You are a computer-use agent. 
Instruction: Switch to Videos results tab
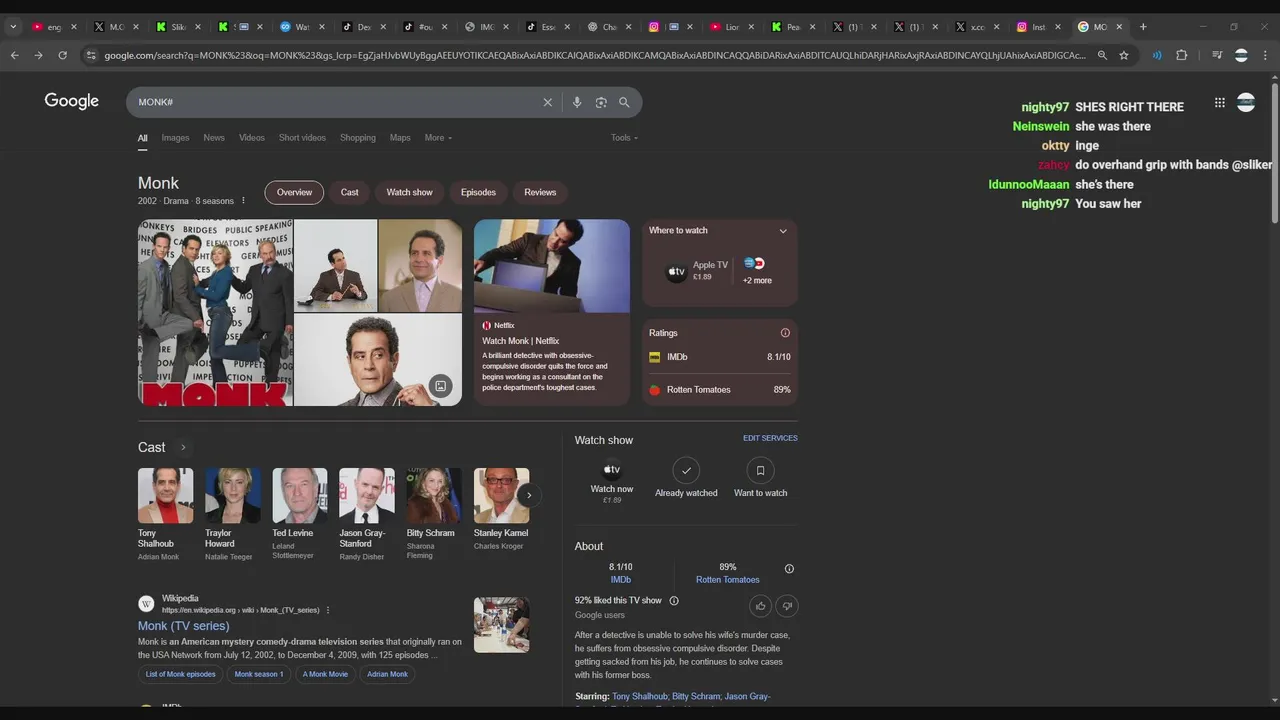(x=252, y=138)
